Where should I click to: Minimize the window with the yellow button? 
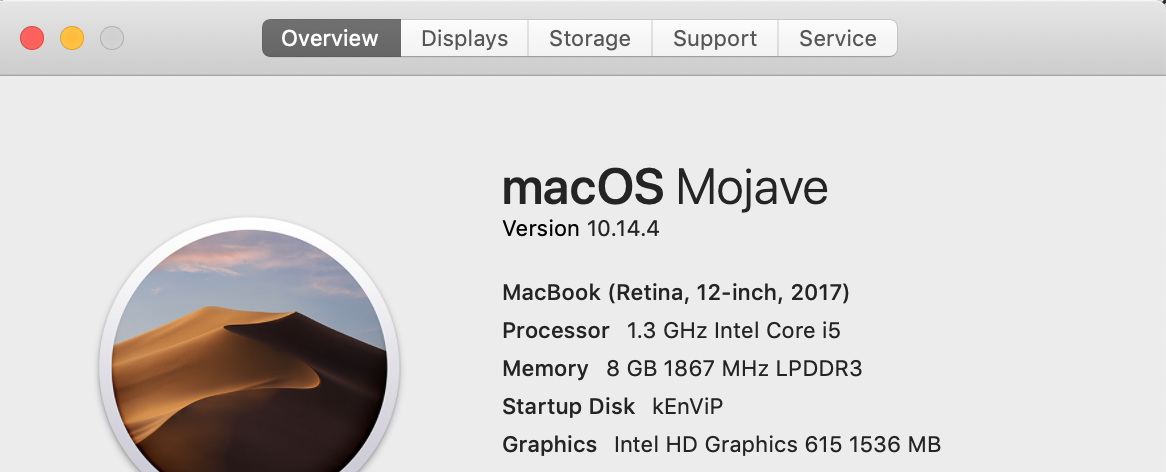click(72, 38)
